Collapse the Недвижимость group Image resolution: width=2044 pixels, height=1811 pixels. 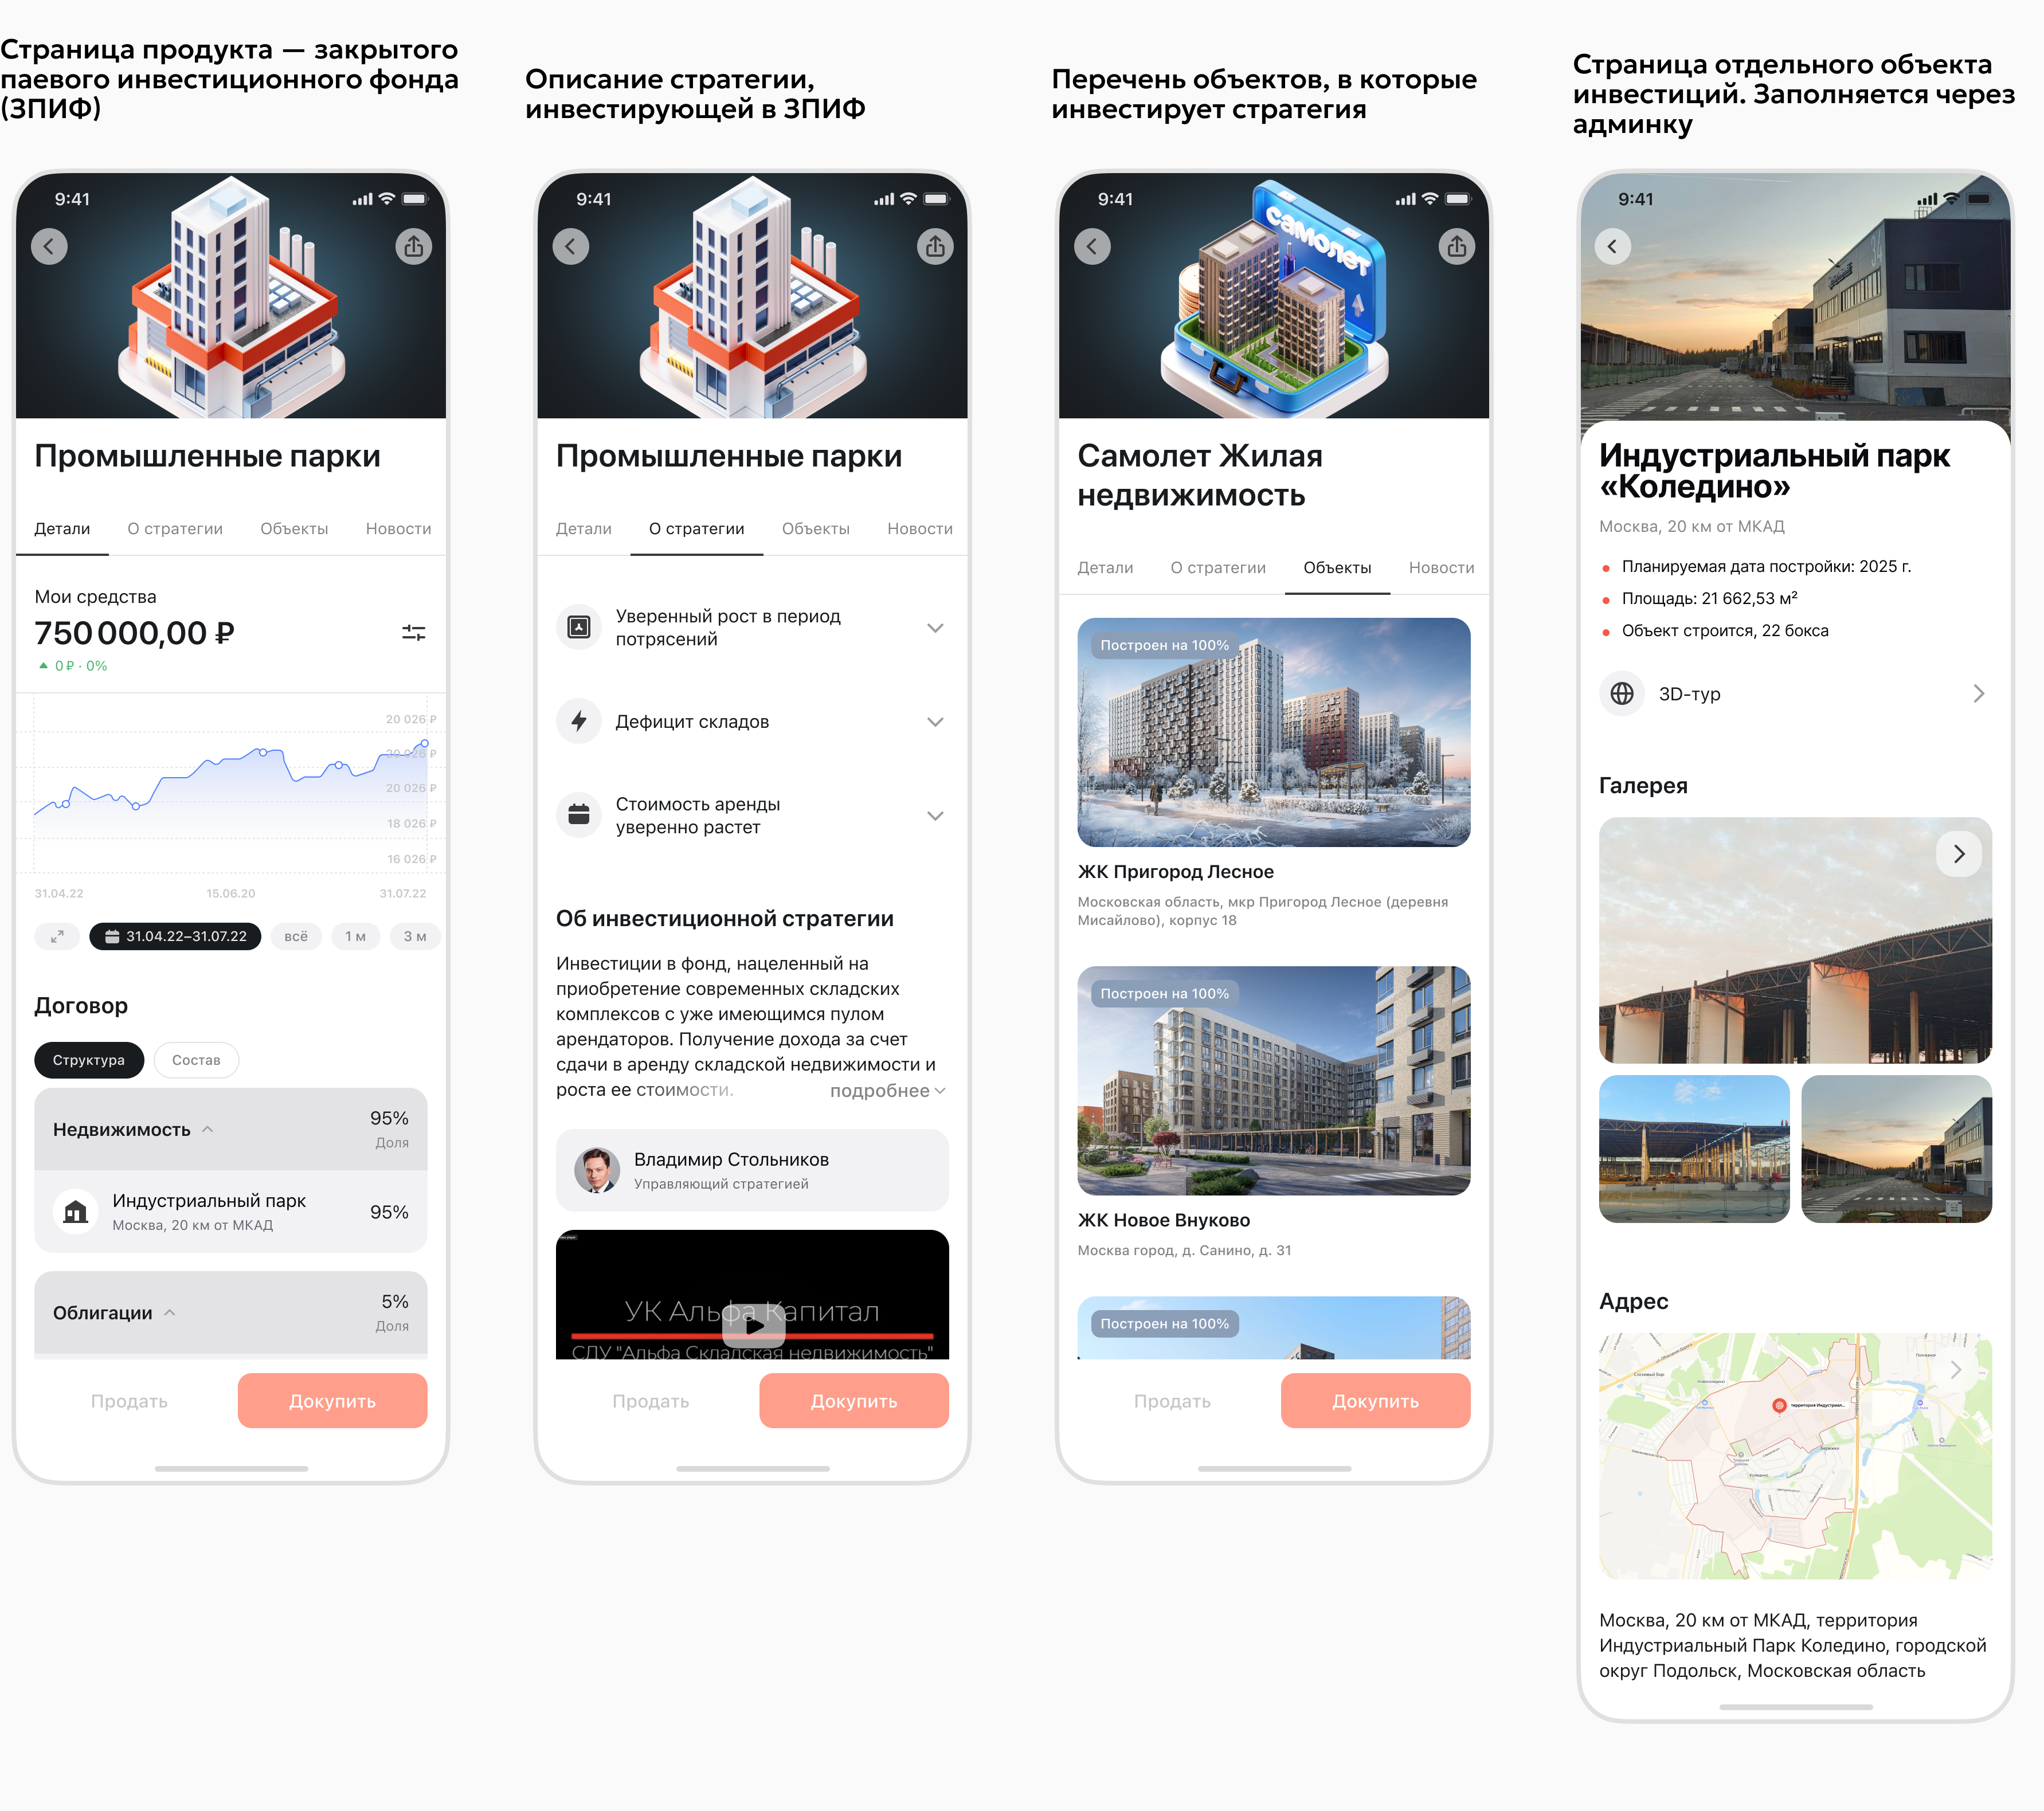tap(208, 1129)
